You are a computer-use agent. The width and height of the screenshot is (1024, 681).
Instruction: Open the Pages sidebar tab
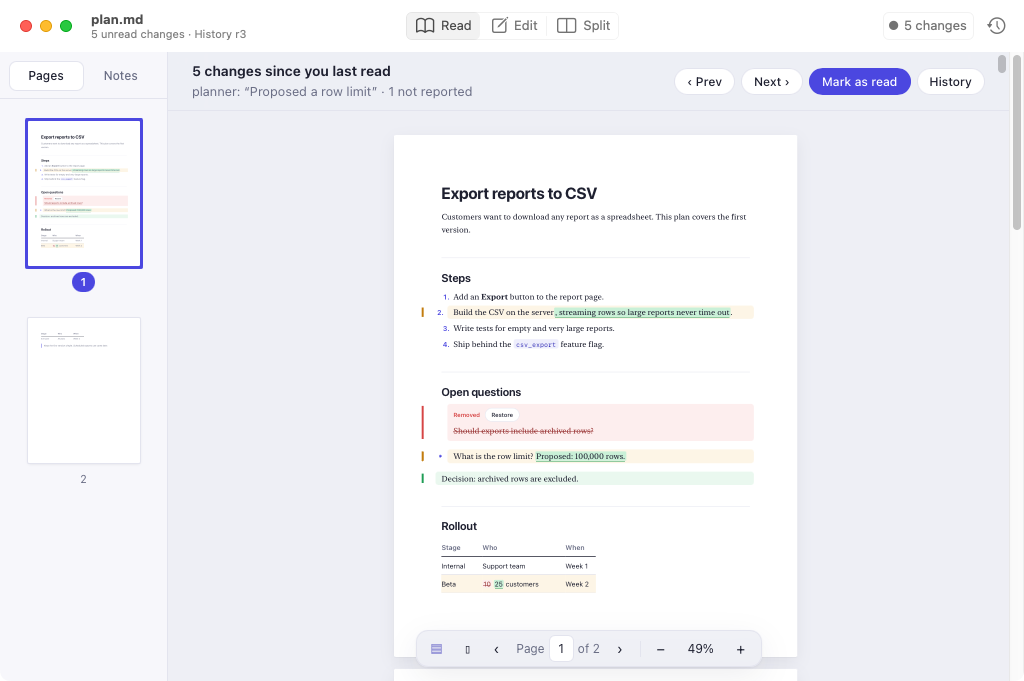[x=46, y=76]
